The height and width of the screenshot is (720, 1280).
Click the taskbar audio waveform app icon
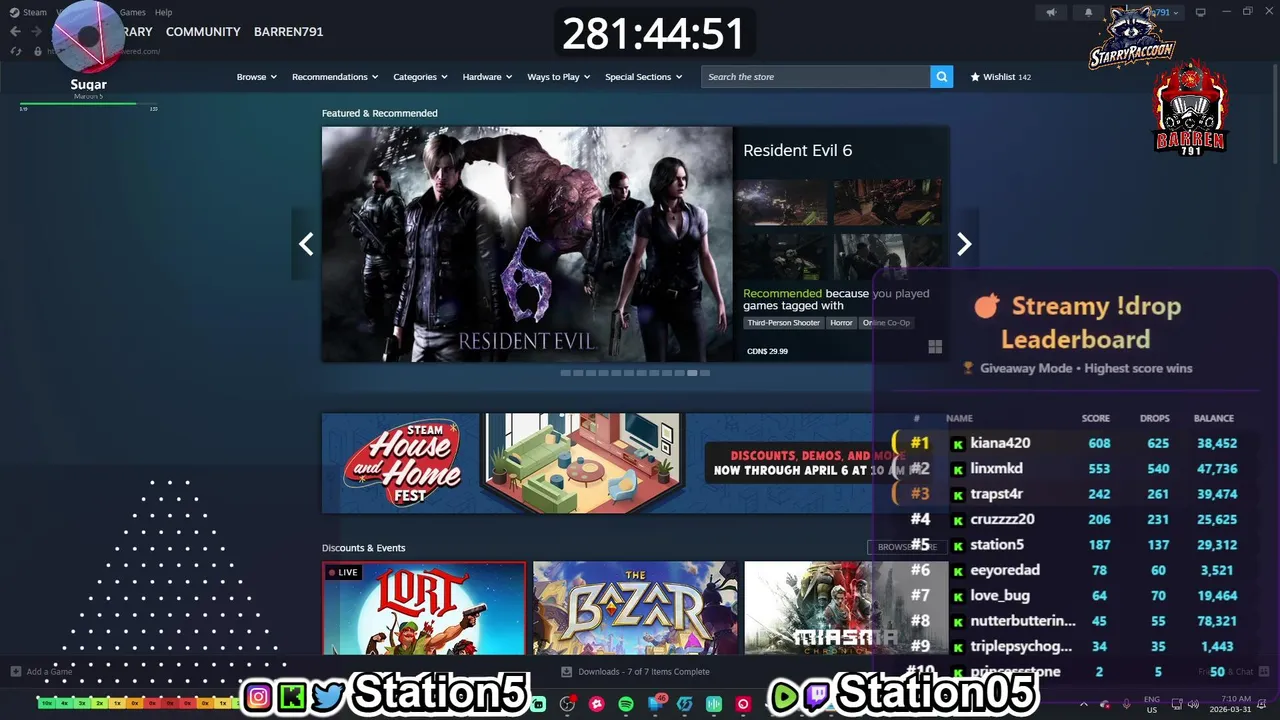click(714, 704)
